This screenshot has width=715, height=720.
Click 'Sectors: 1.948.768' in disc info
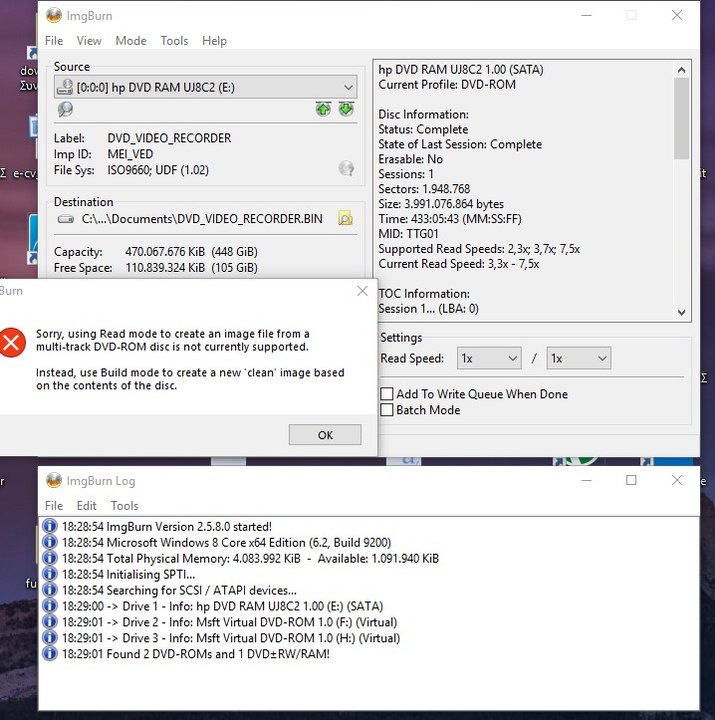pos(424,189)
